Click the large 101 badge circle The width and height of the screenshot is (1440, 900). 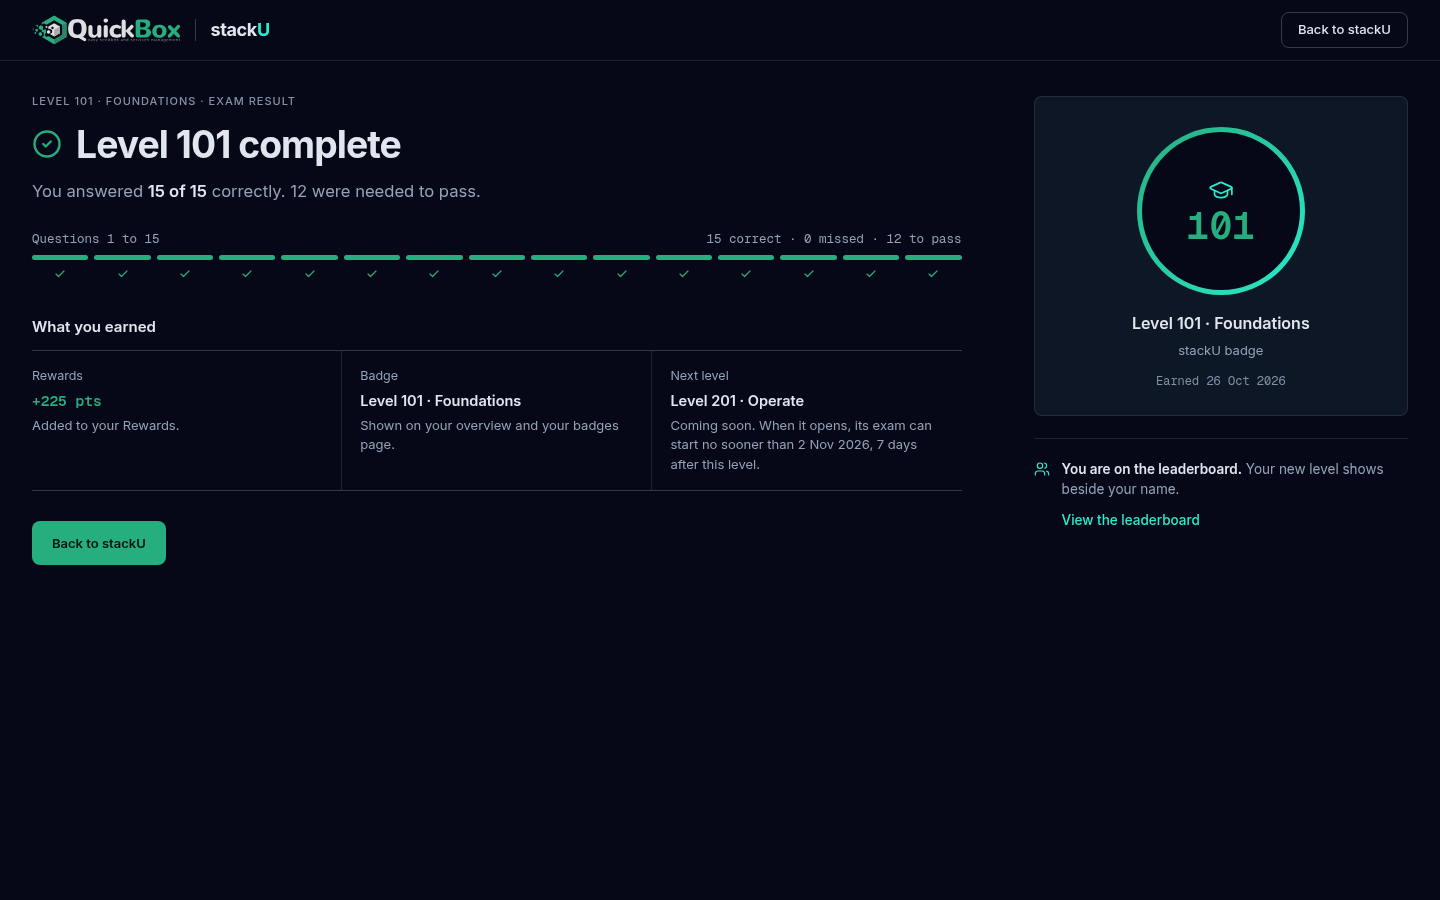1221,211
